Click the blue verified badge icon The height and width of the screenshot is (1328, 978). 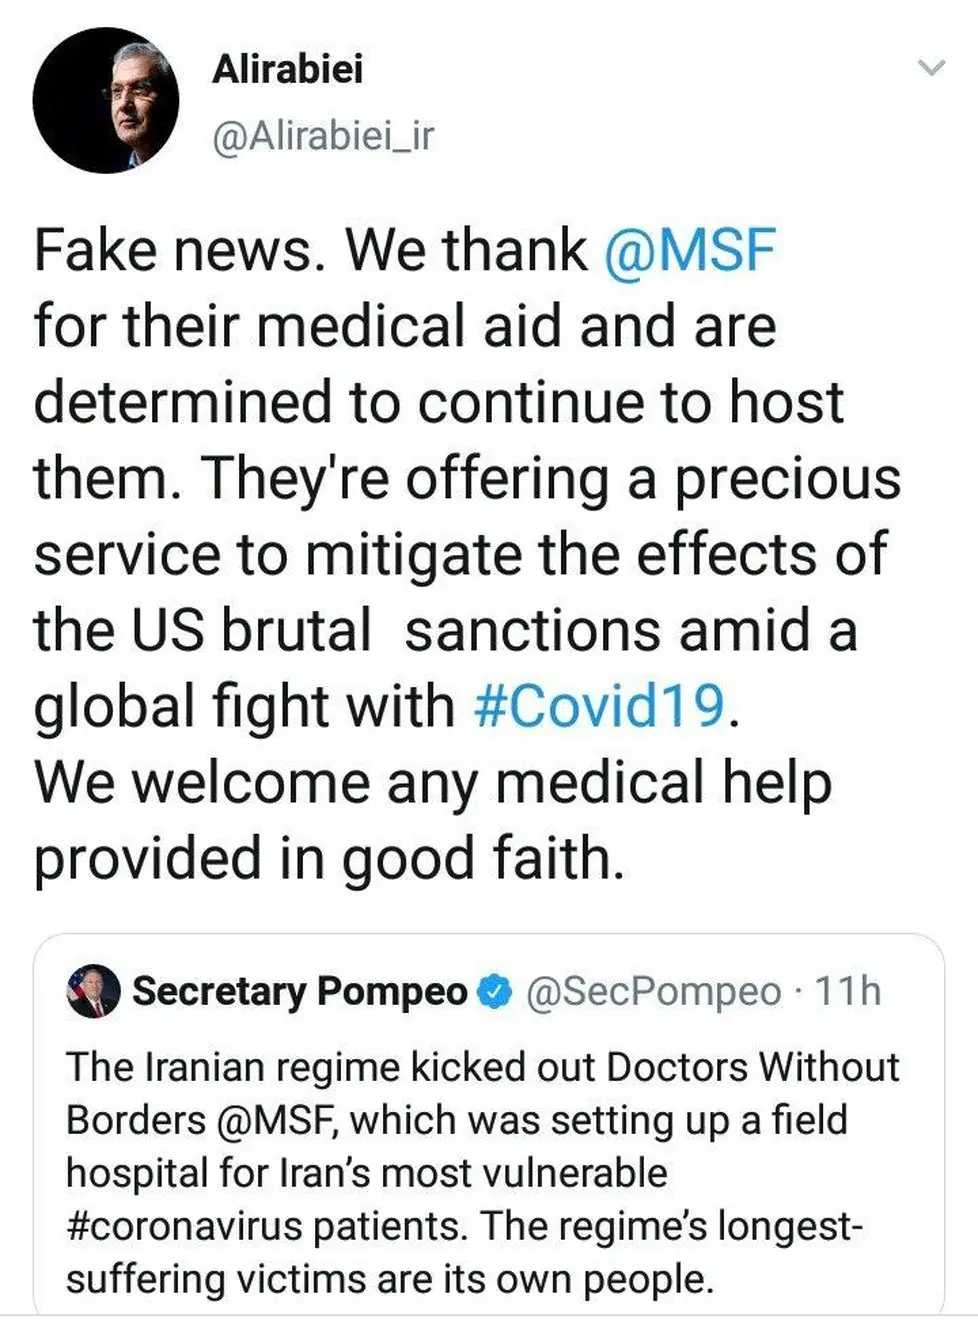tap(495, 991)
